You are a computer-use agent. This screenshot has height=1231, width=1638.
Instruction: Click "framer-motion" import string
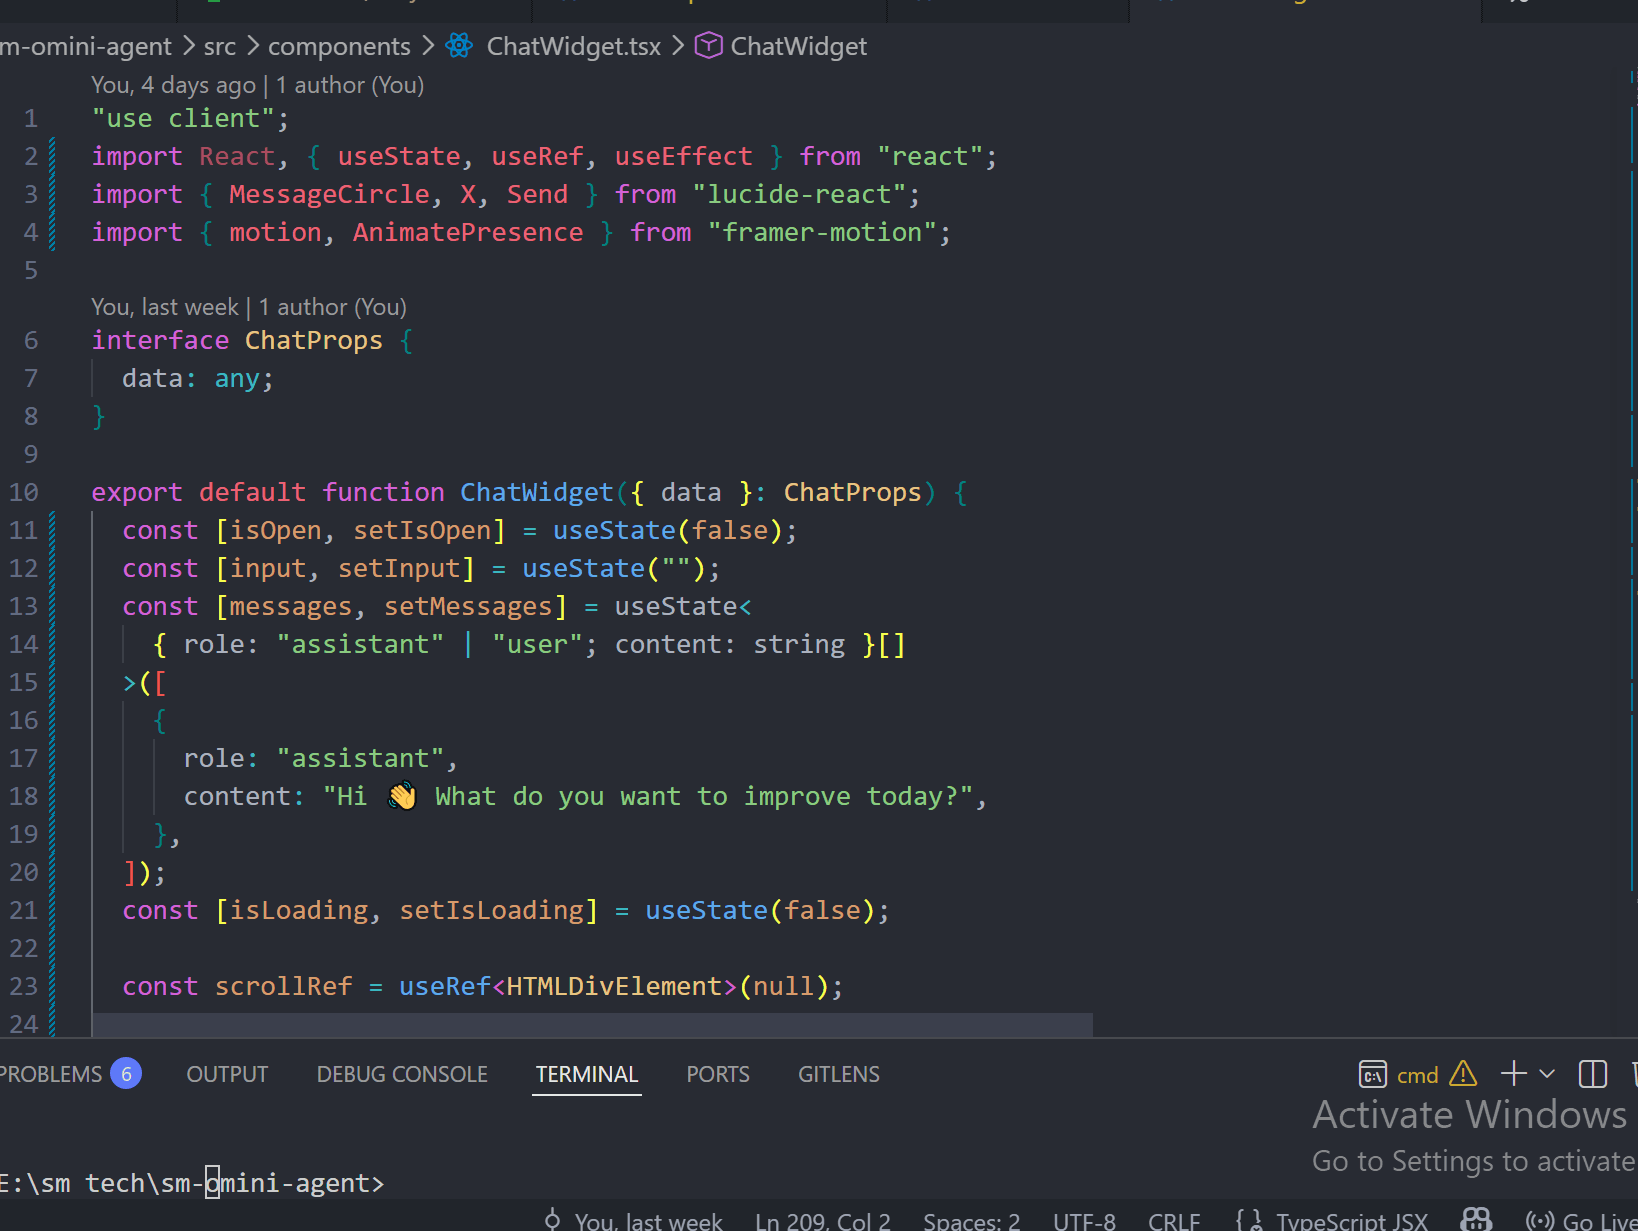(822, 232)
